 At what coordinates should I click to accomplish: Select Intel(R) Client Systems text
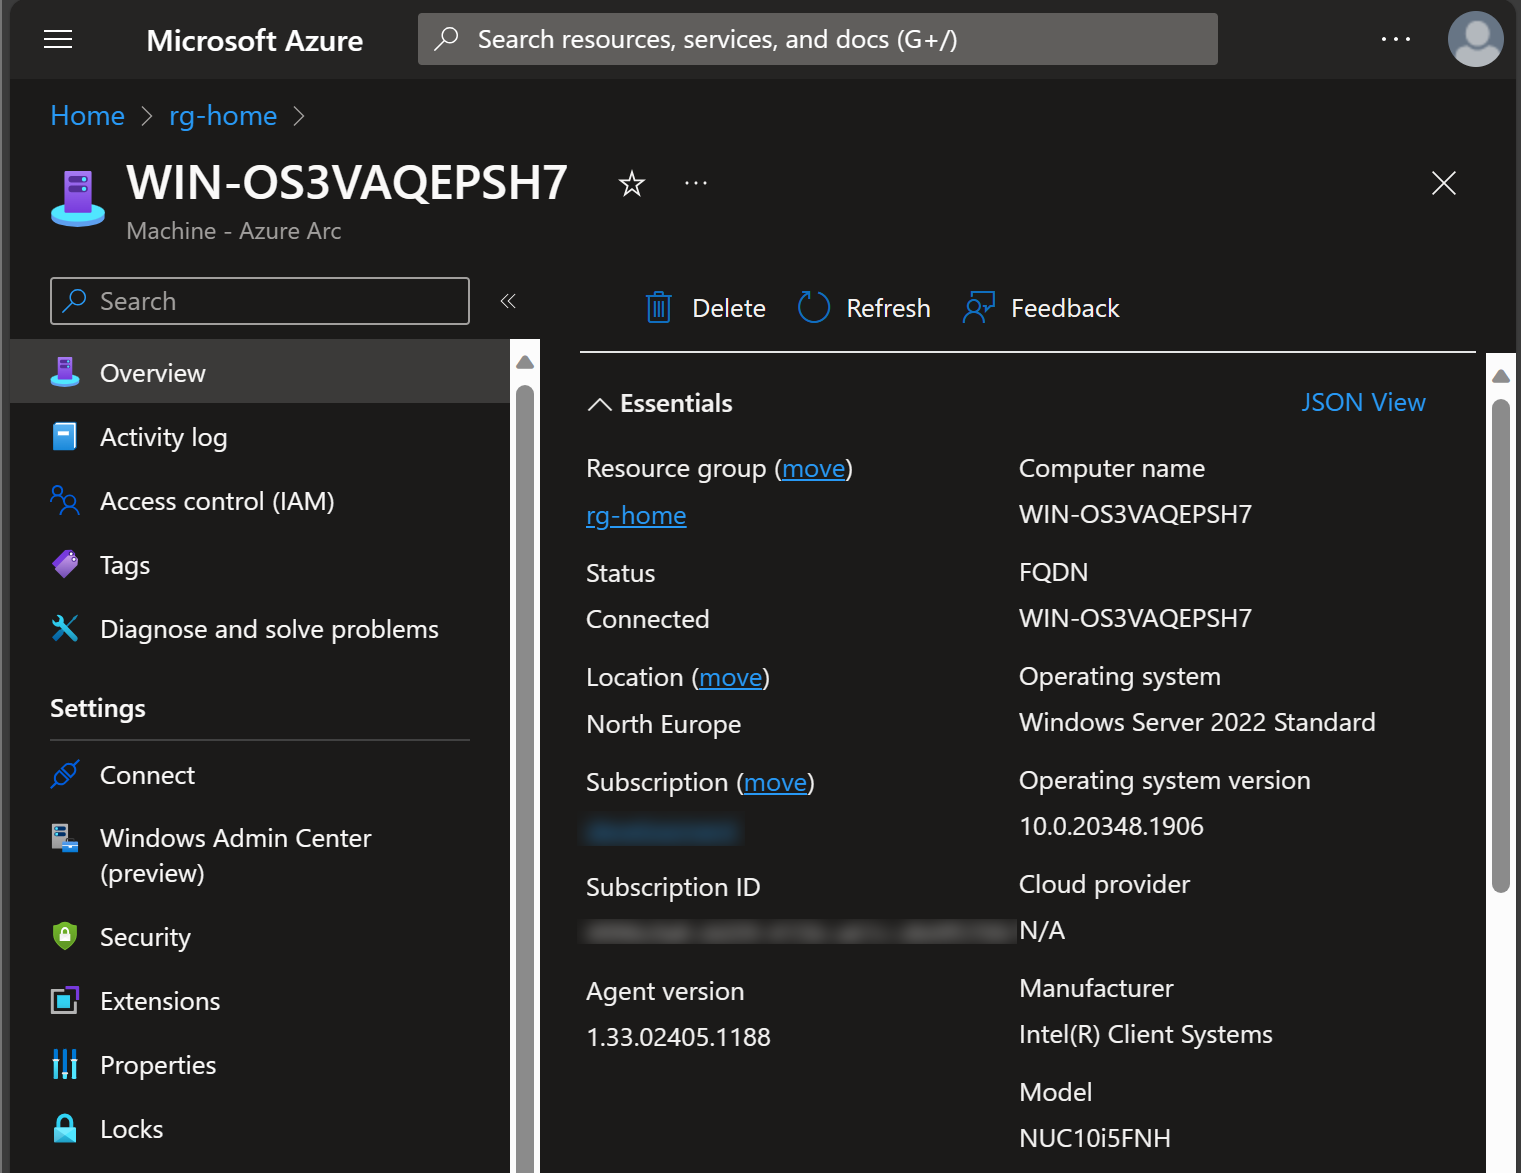tap(1145, 1034)
